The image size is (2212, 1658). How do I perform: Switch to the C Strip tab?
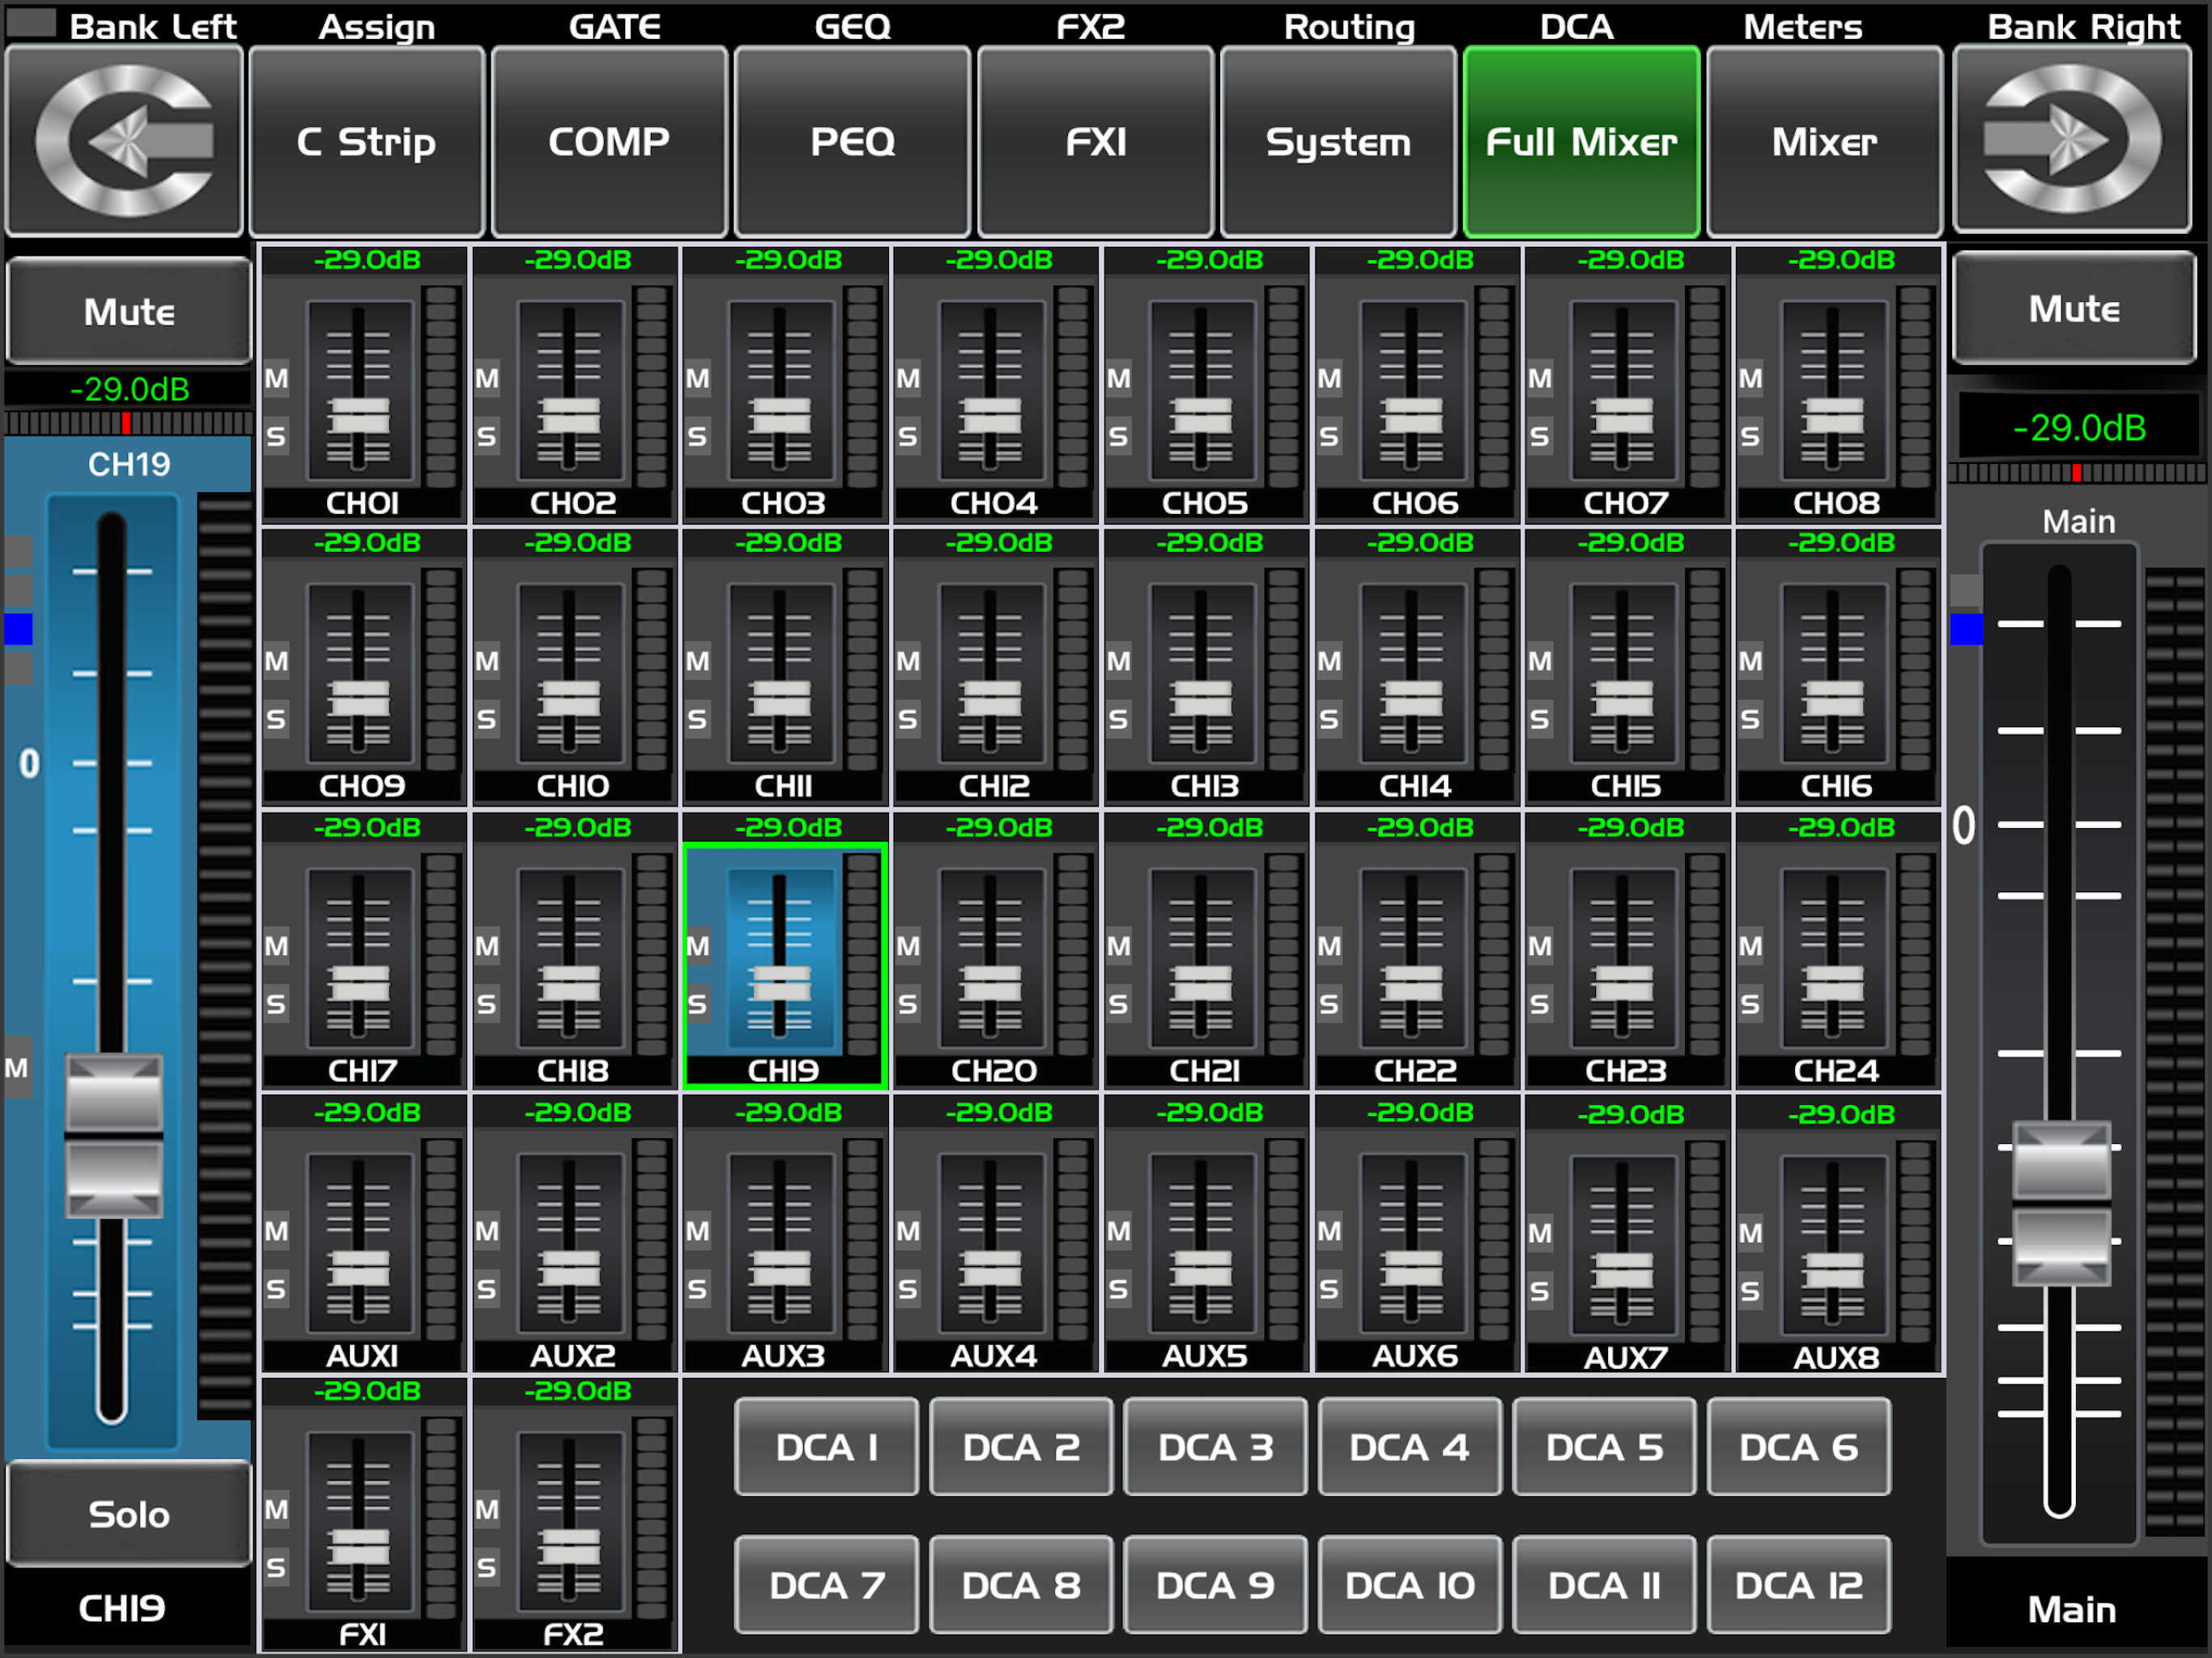[x=366, y=141]
